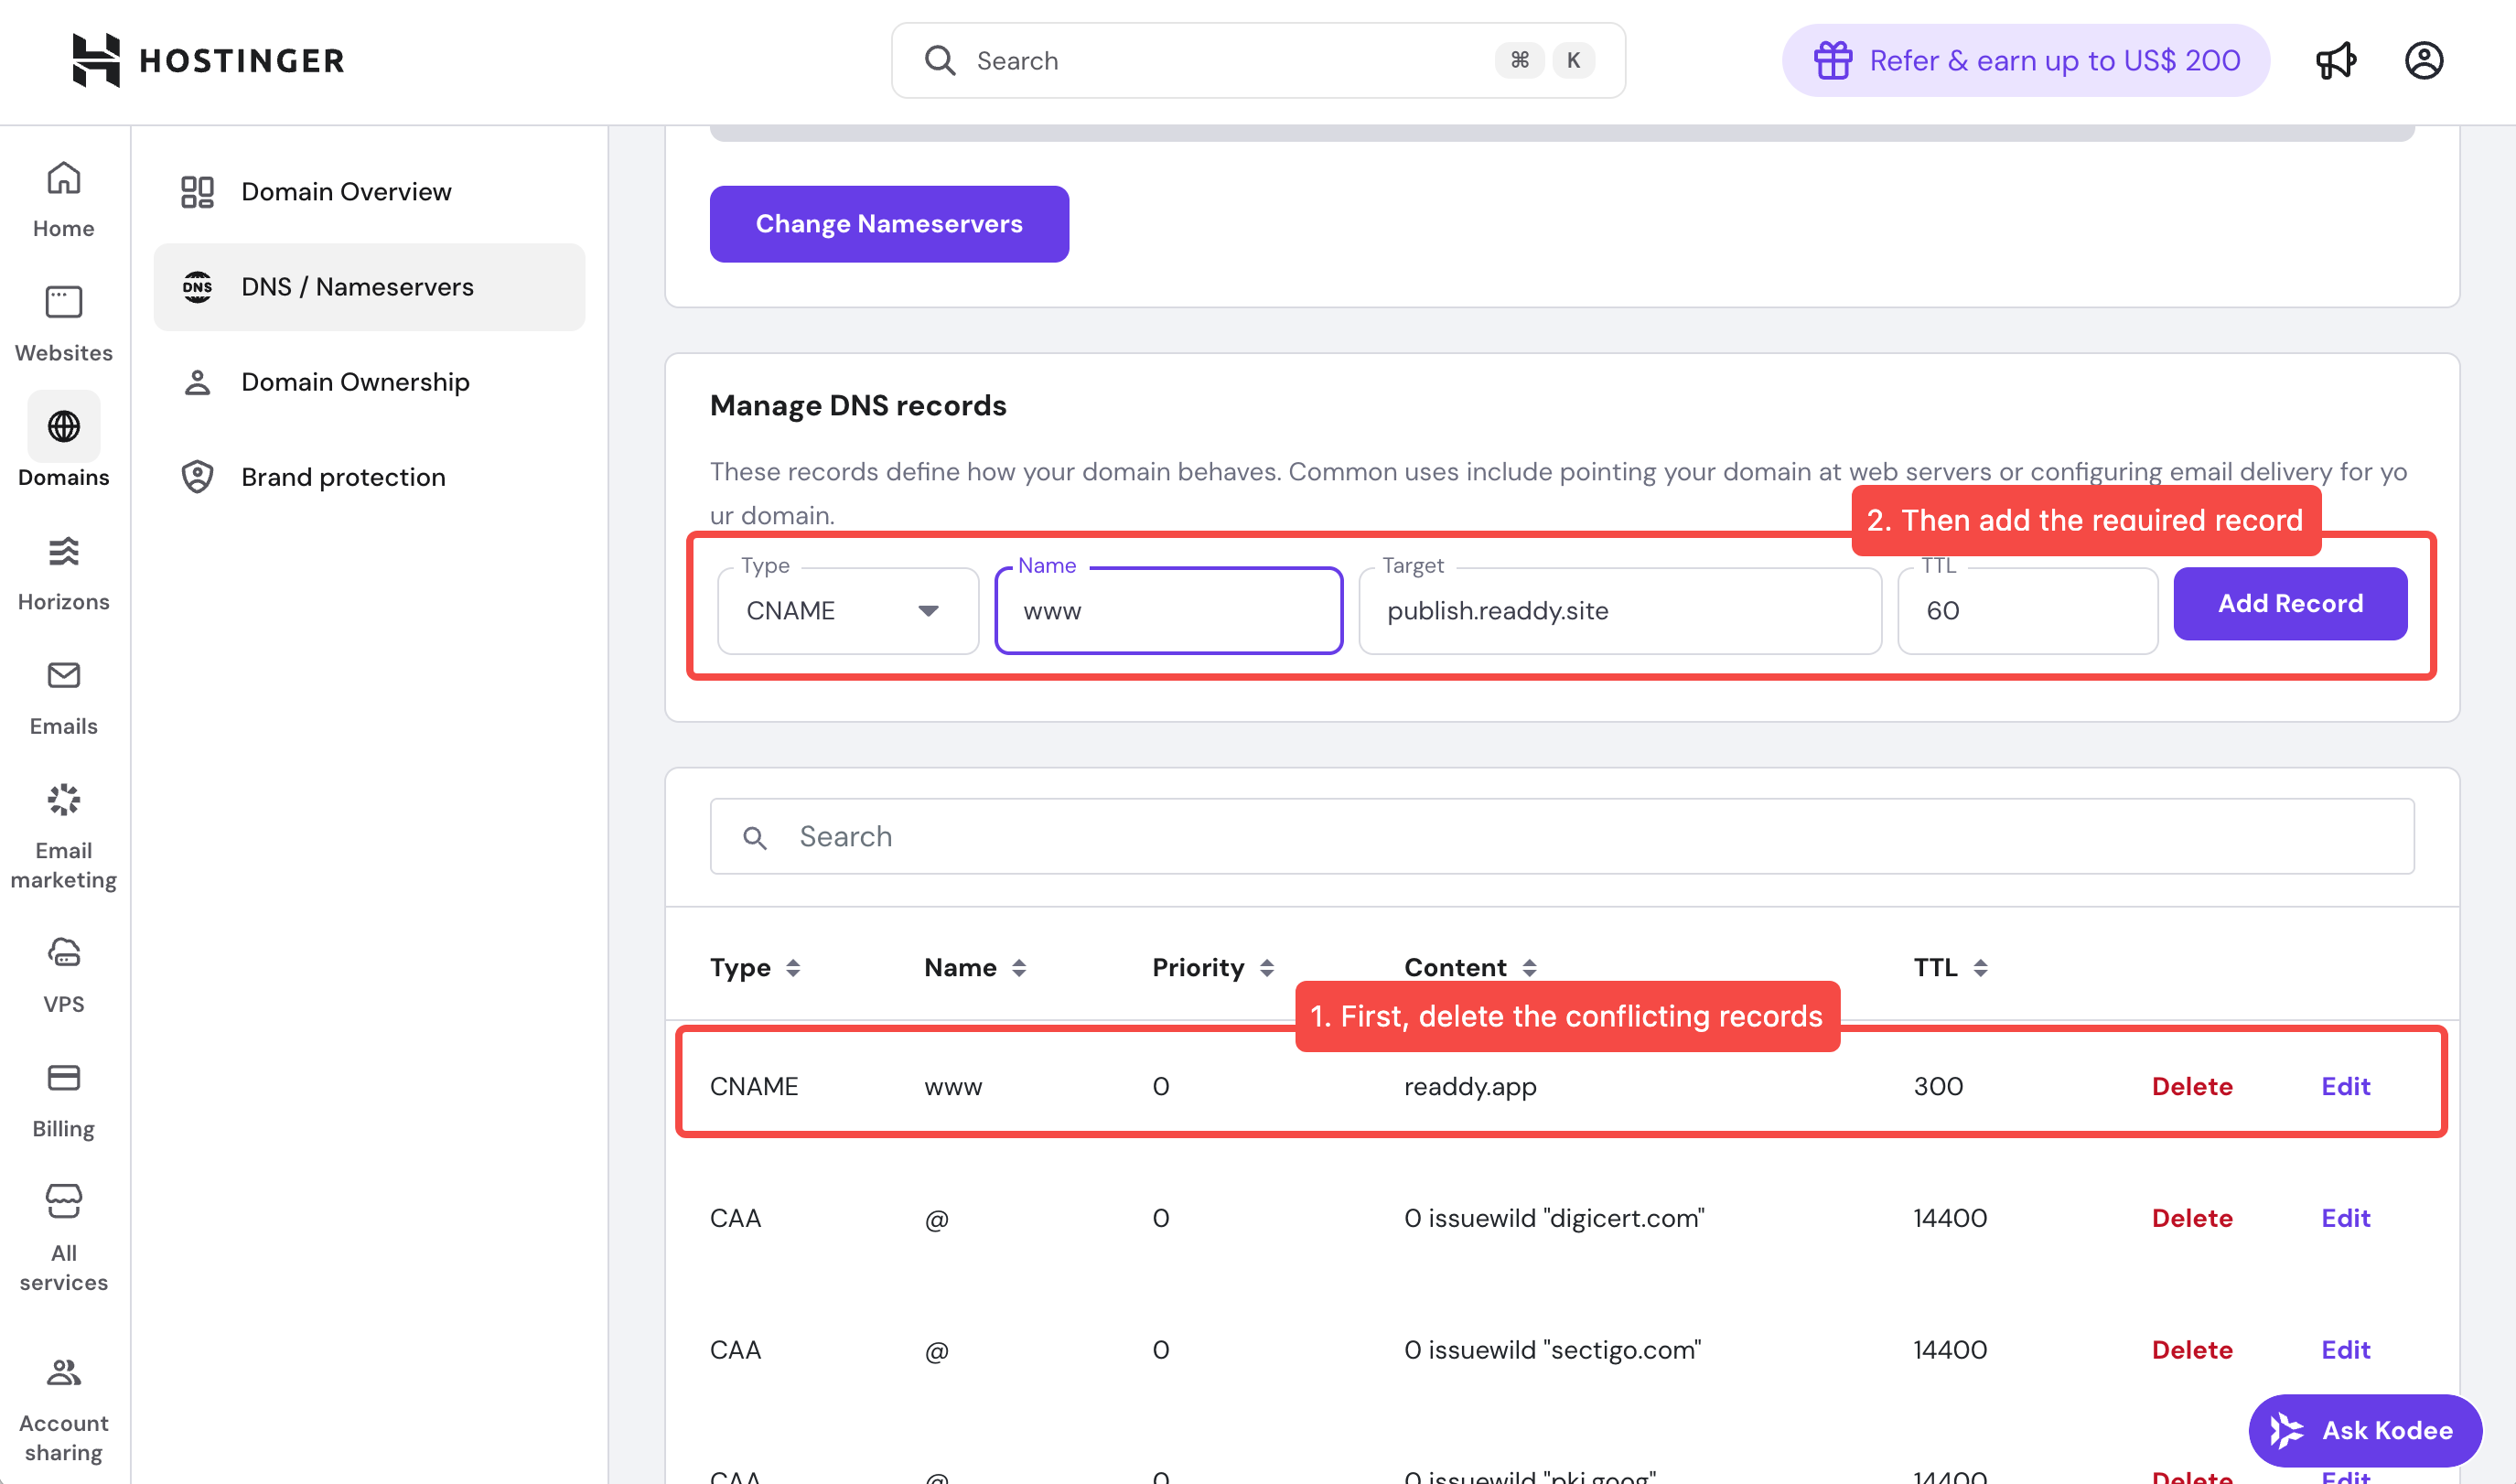Edit the CAA digicert.com record
Viewport: 2516px width, 1484px height.
coord(2344,1218)
